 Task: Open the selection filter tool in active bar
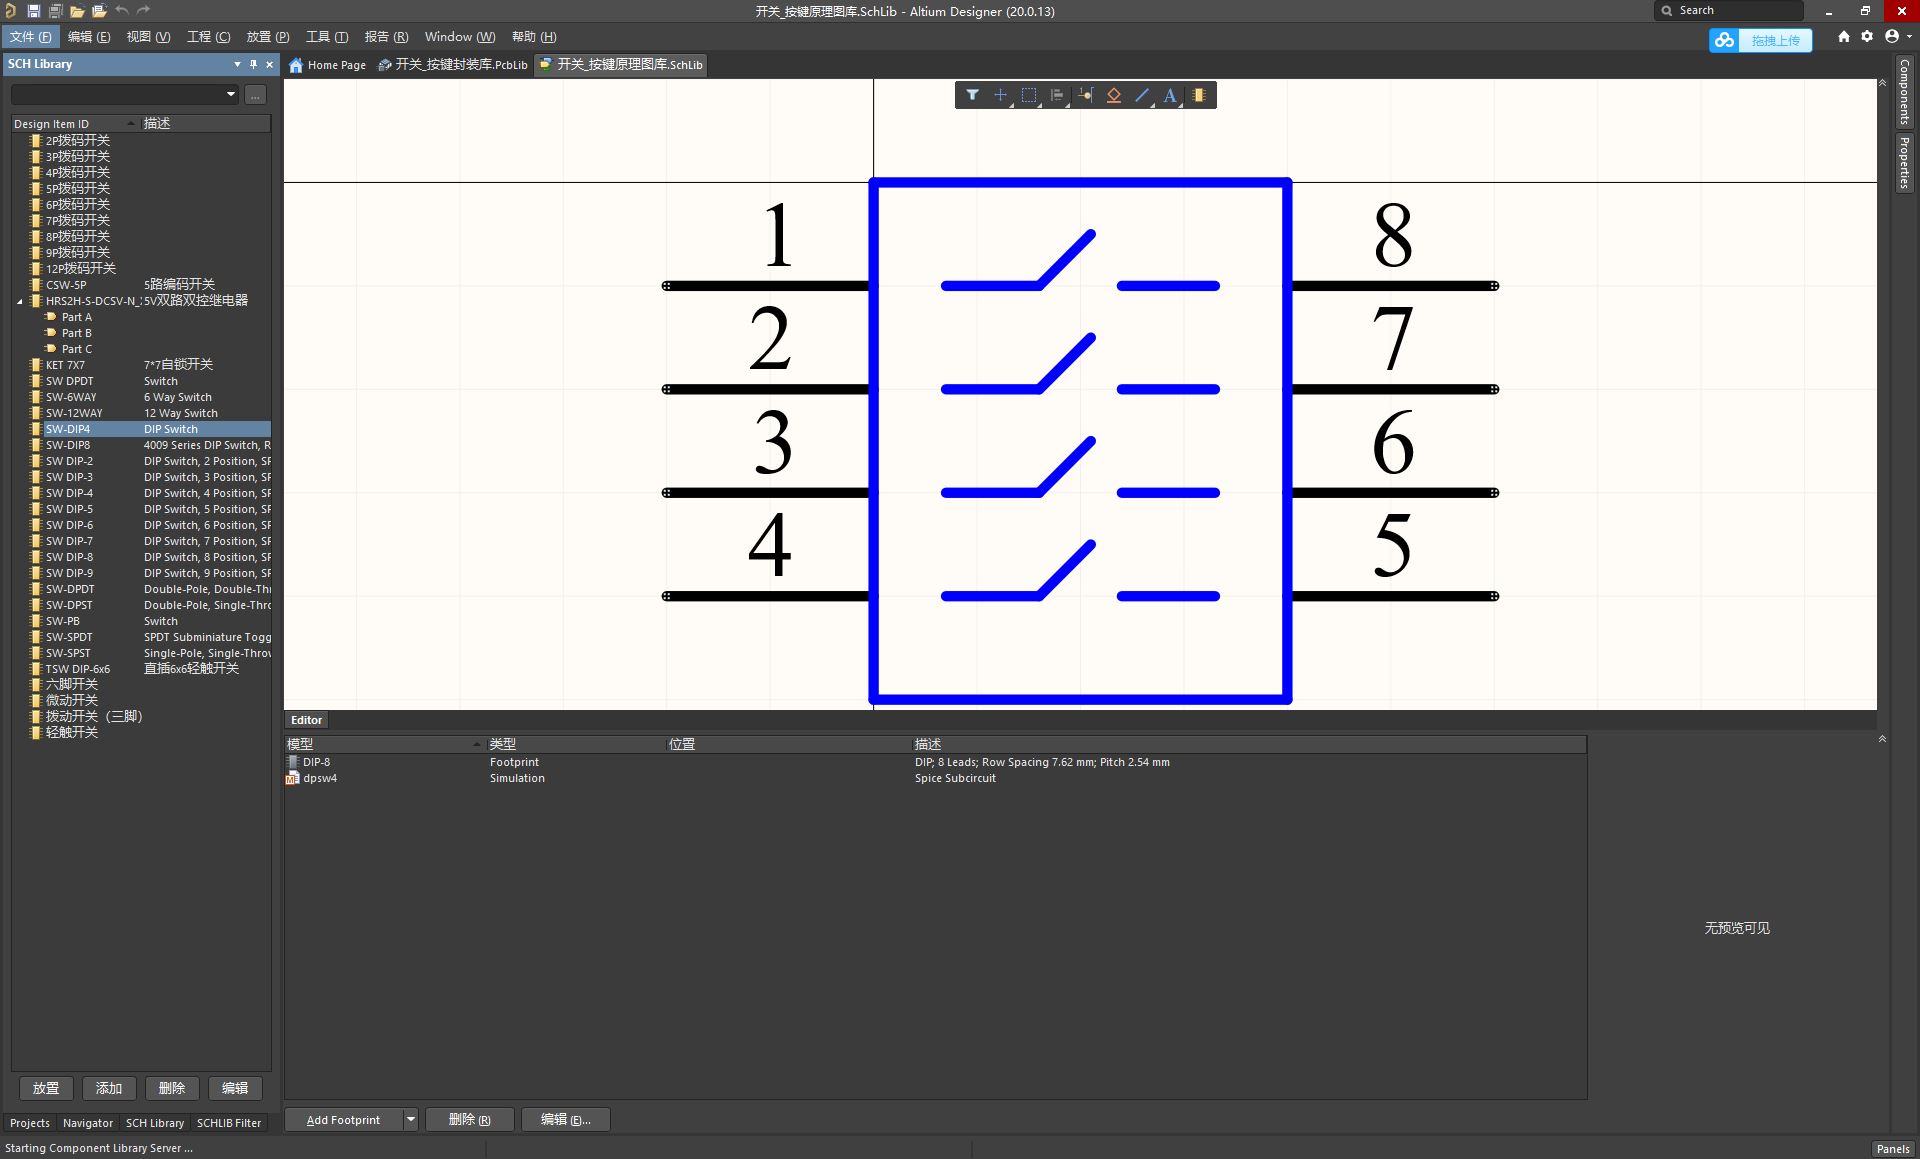point(972,95)
